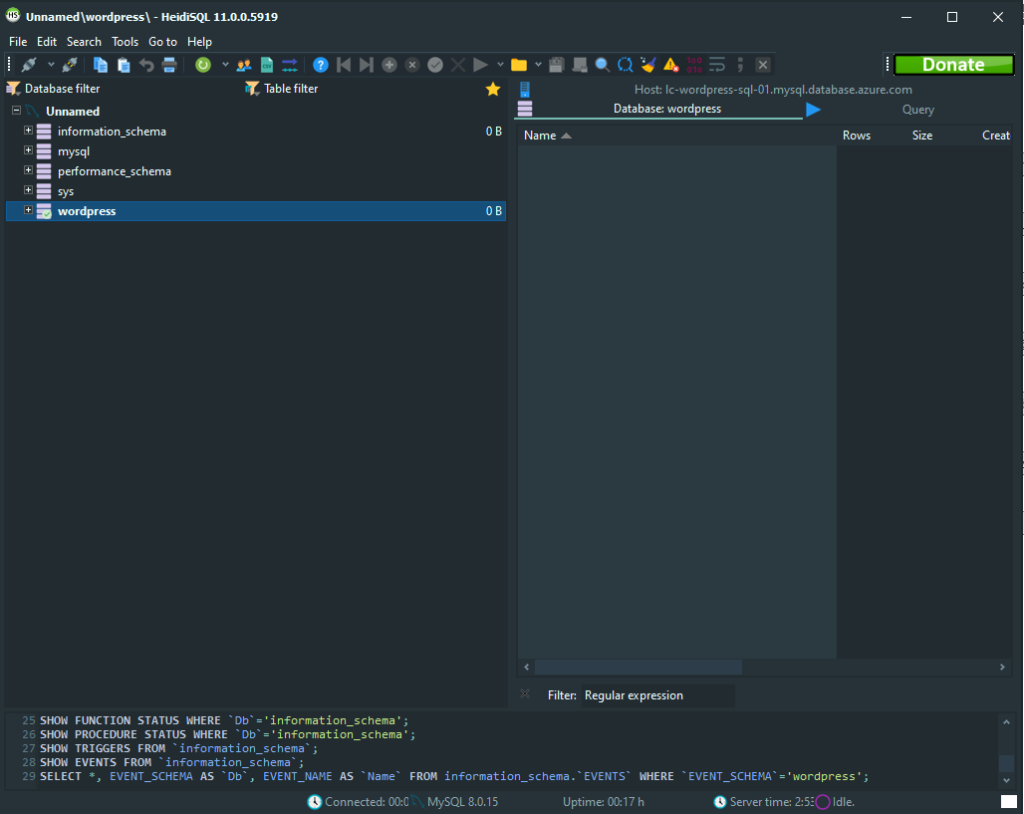Click the Copy toolbar icon

click(x=100, y=65)
